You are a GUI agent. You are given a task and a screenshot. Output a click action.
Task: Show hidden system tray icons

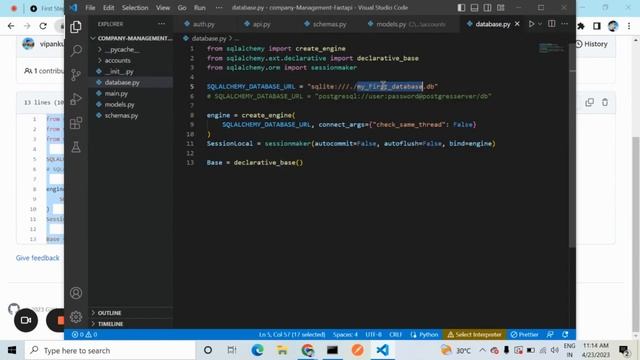[x=482, y=350]
